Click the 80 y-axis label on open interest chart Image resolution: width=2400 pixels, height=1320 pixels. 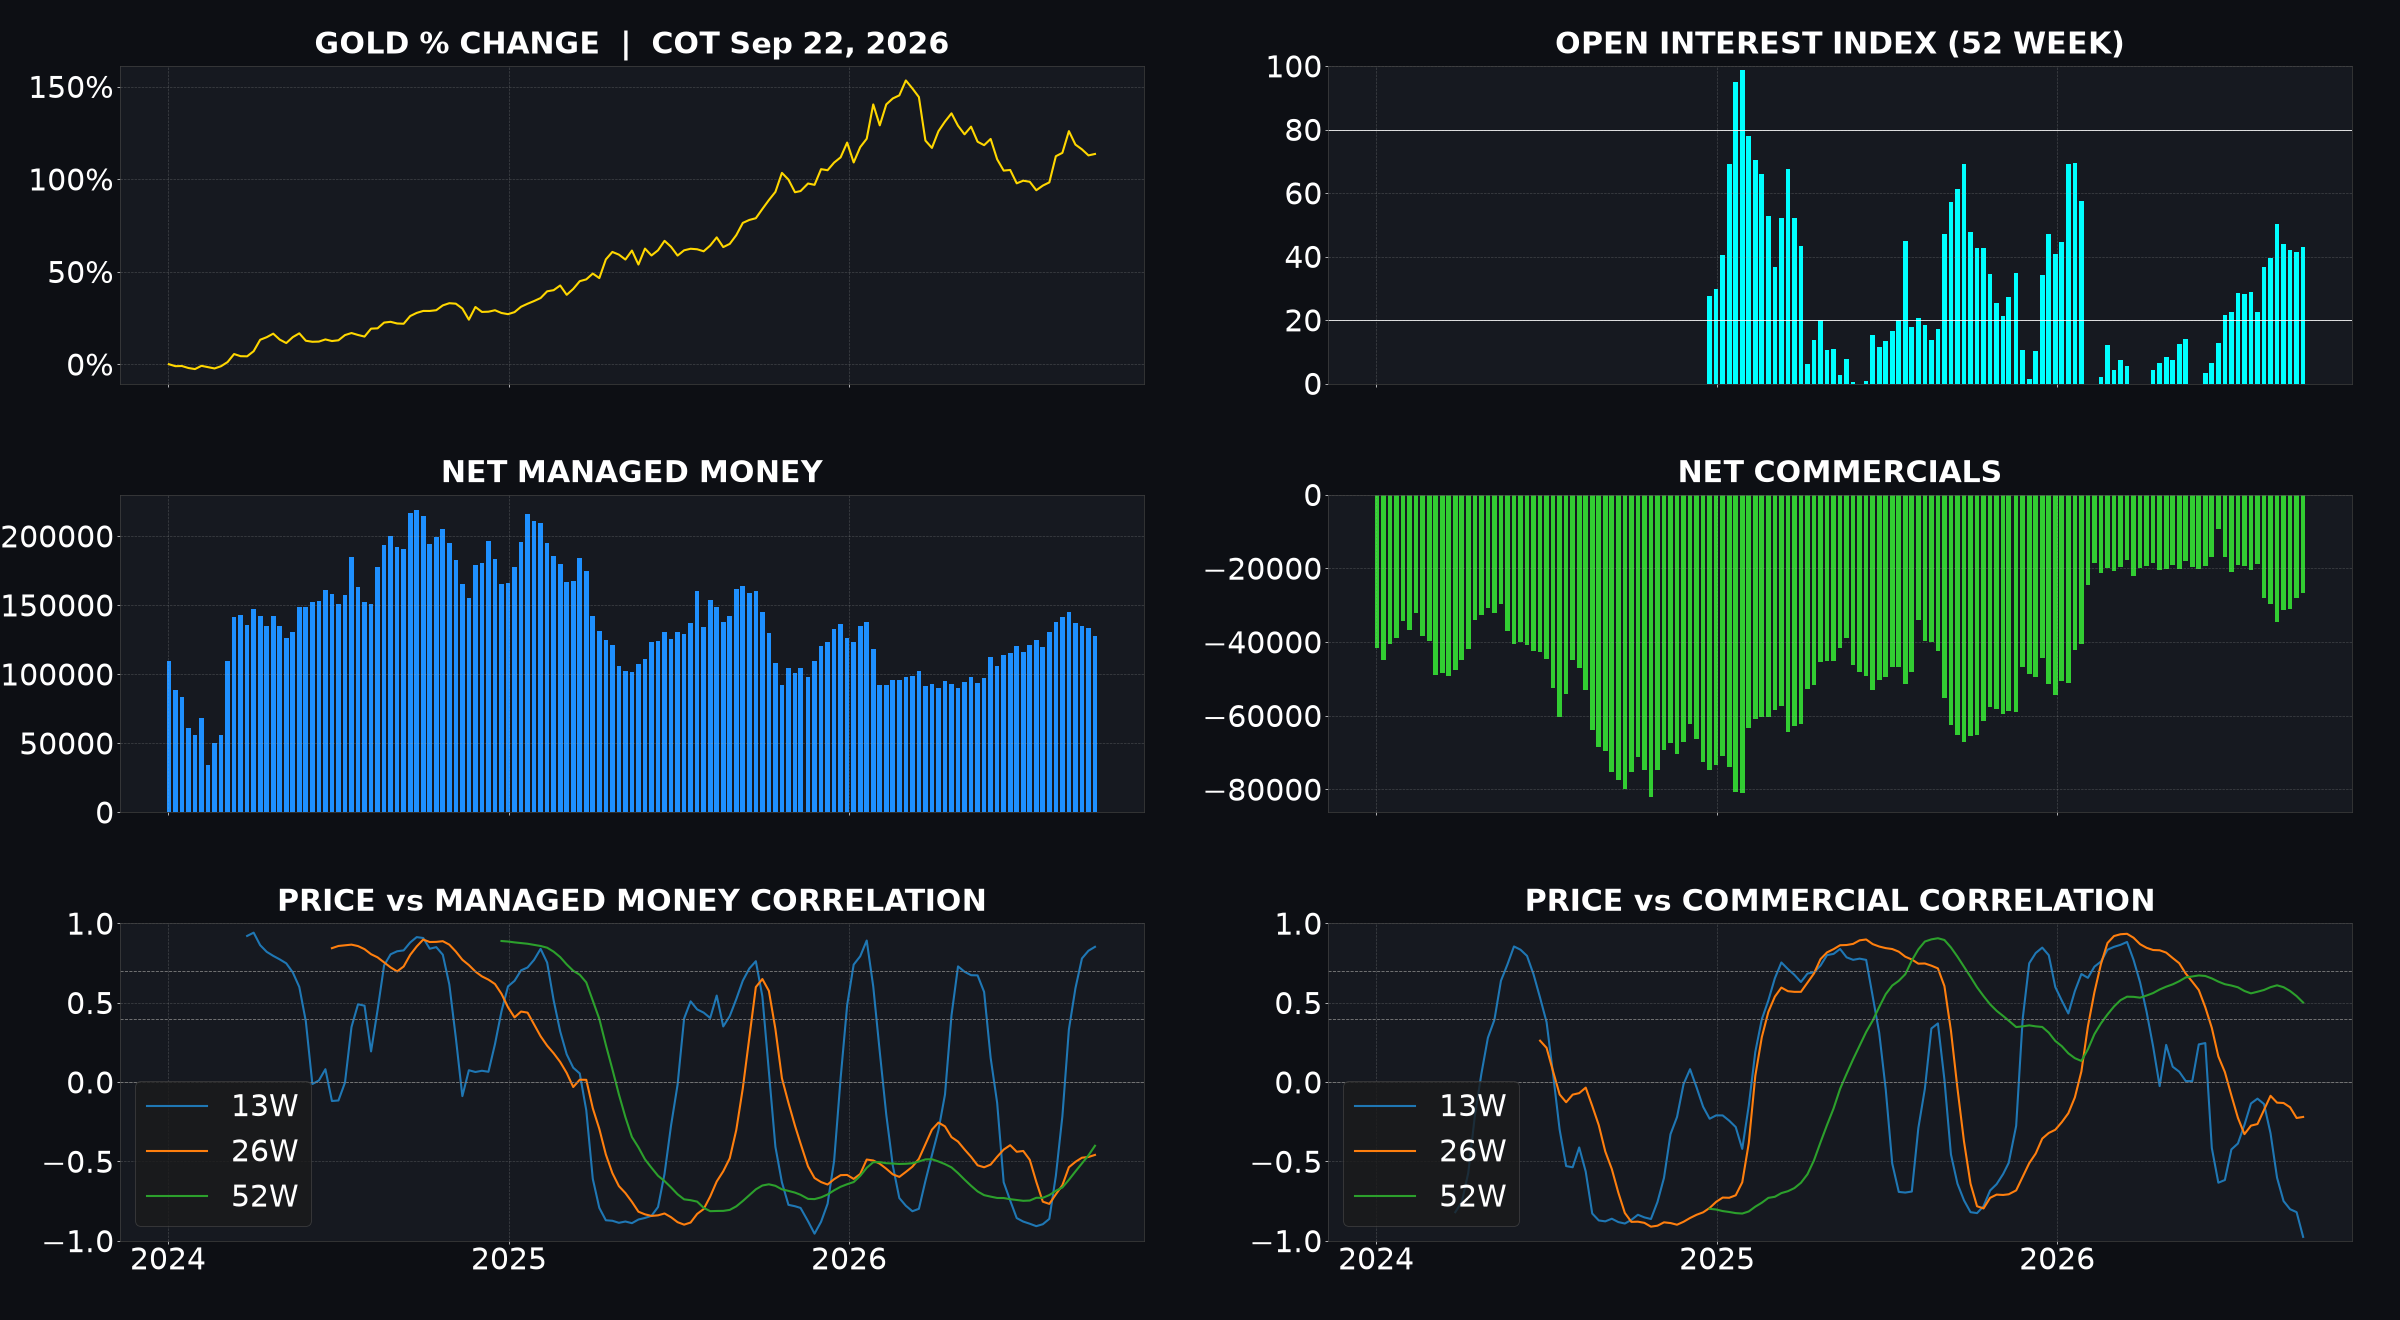(x=1303, y=130)
